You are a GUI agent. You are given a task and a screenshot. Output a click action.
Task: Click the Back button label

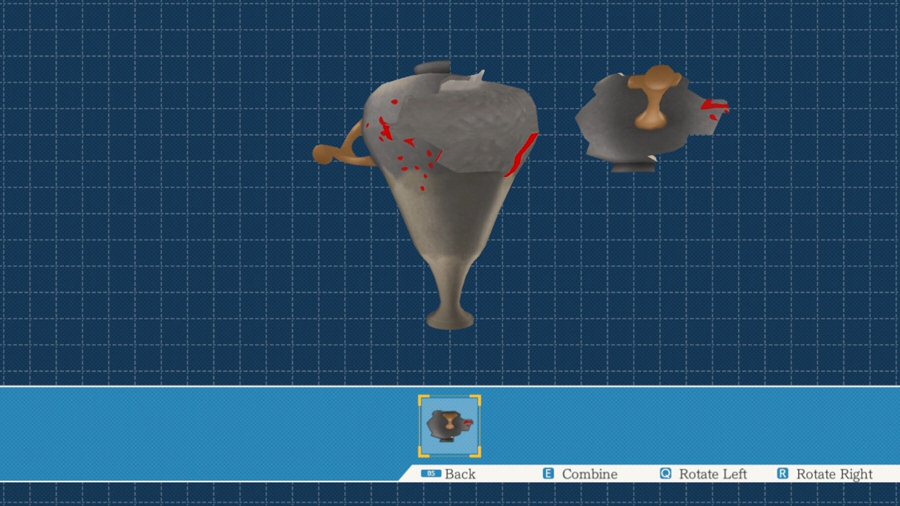(x=460, y=474)
